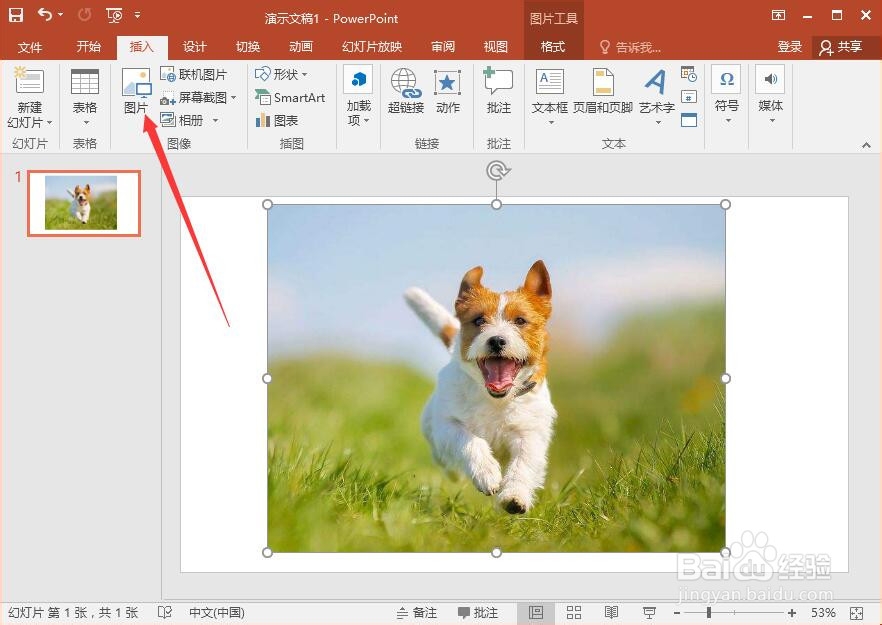Viewport: 882px width, 625px height.
Task: Click the 图片 insert picture icon
Action: tap(136, 82)
